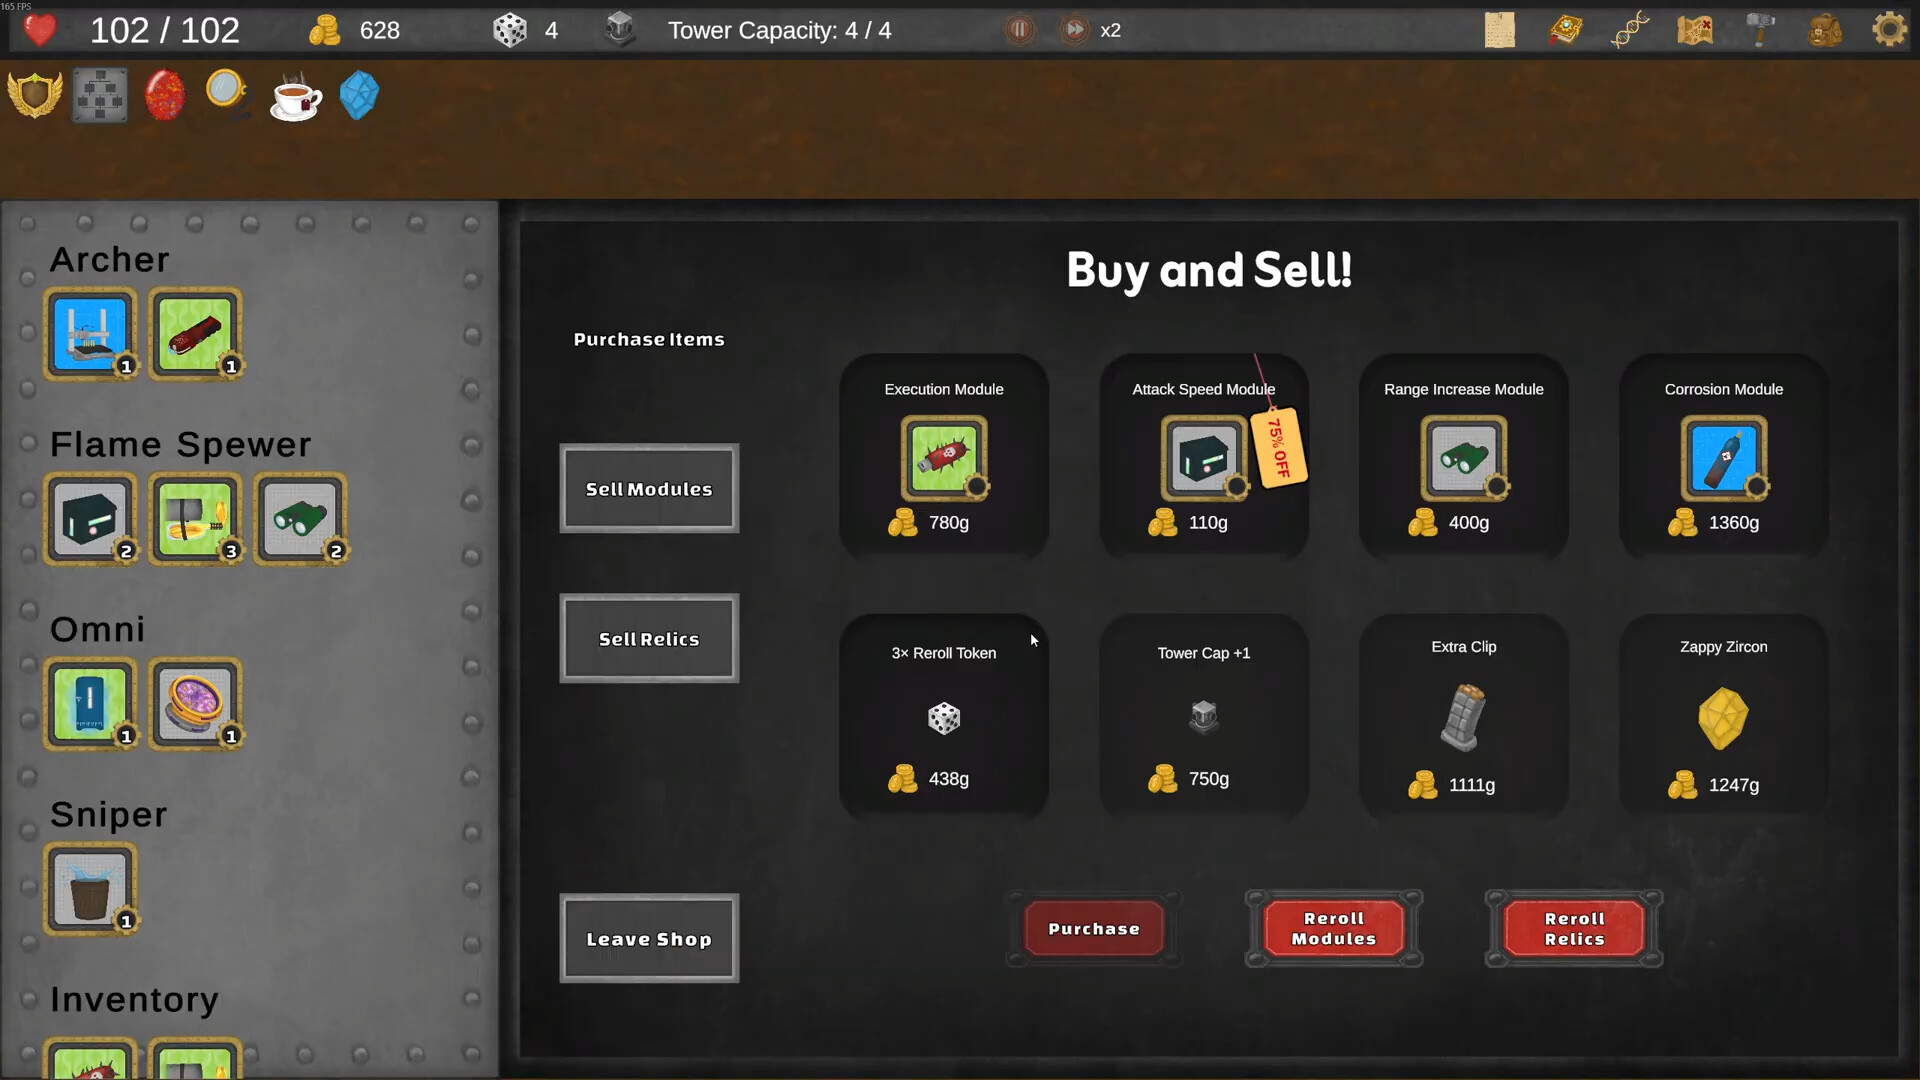The width and height of the screenshot is (1920, 1080).
Task: Select the Flame Spewer's hammer coin module
Action: pyautogui.click(x=195, y=519)
